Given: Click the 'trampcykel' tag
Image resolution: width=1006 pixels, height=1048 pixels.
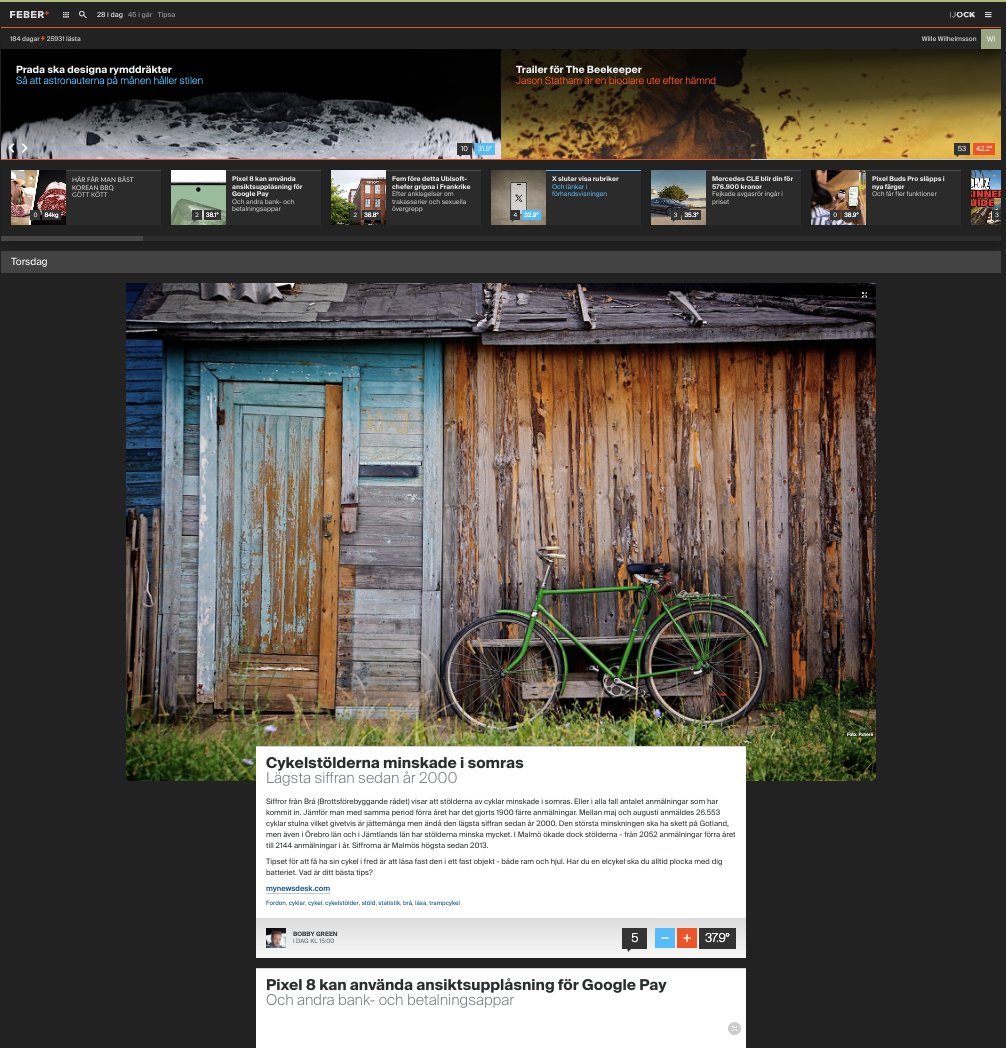Looking at the screenshot, I should click(x=445, y=903).
